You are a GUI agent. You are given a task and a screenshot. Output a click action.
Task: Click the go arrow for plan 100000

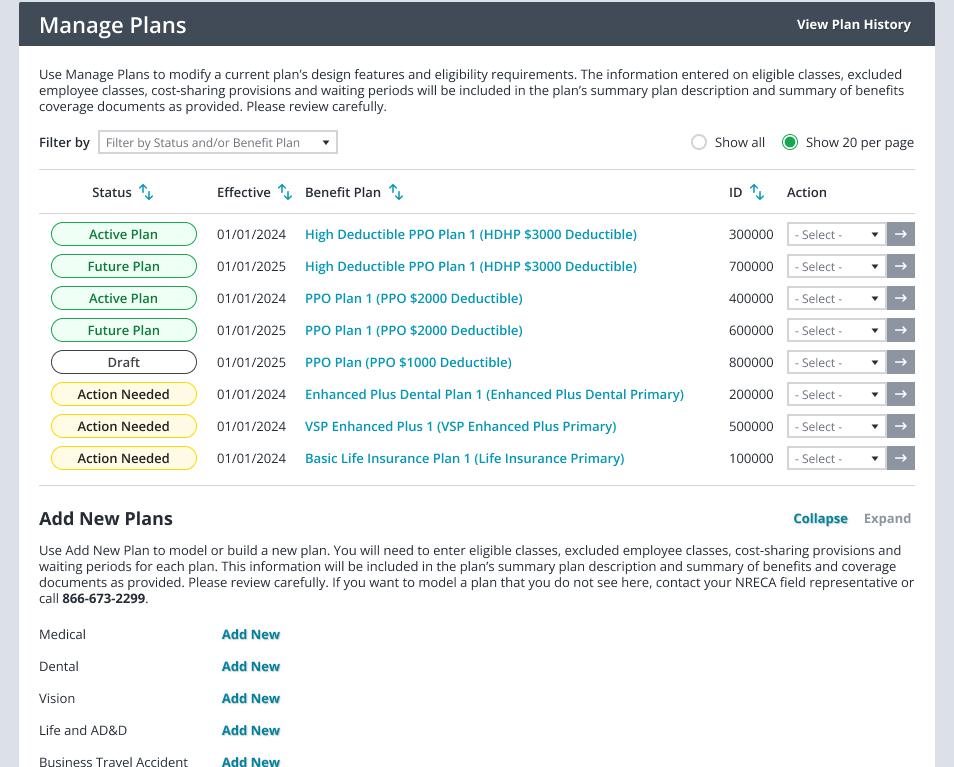[x=900, y=459]
